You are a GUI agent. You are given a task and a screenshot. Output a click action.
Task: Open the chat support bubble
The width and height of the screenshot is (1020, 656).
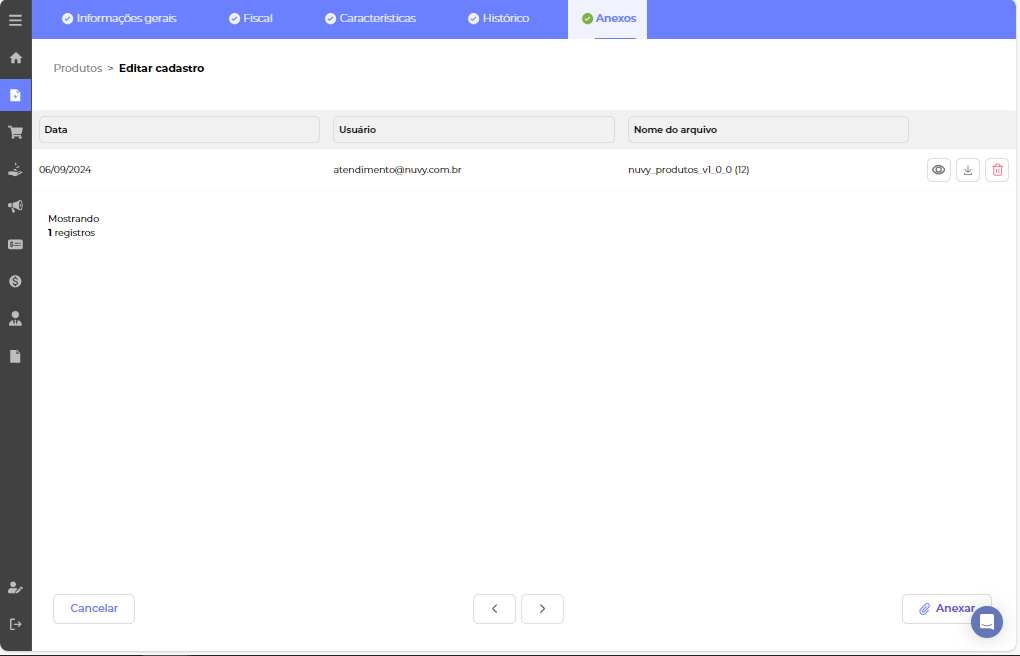[x=986, y=622]
